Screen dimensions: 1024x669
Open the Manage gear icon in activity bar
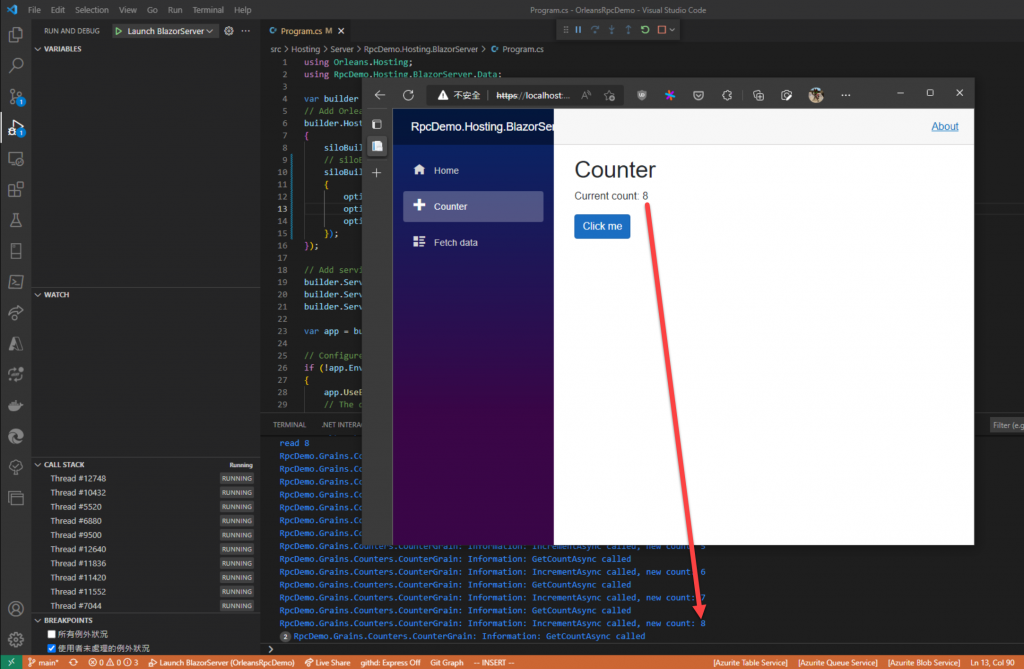coord(16,640)
